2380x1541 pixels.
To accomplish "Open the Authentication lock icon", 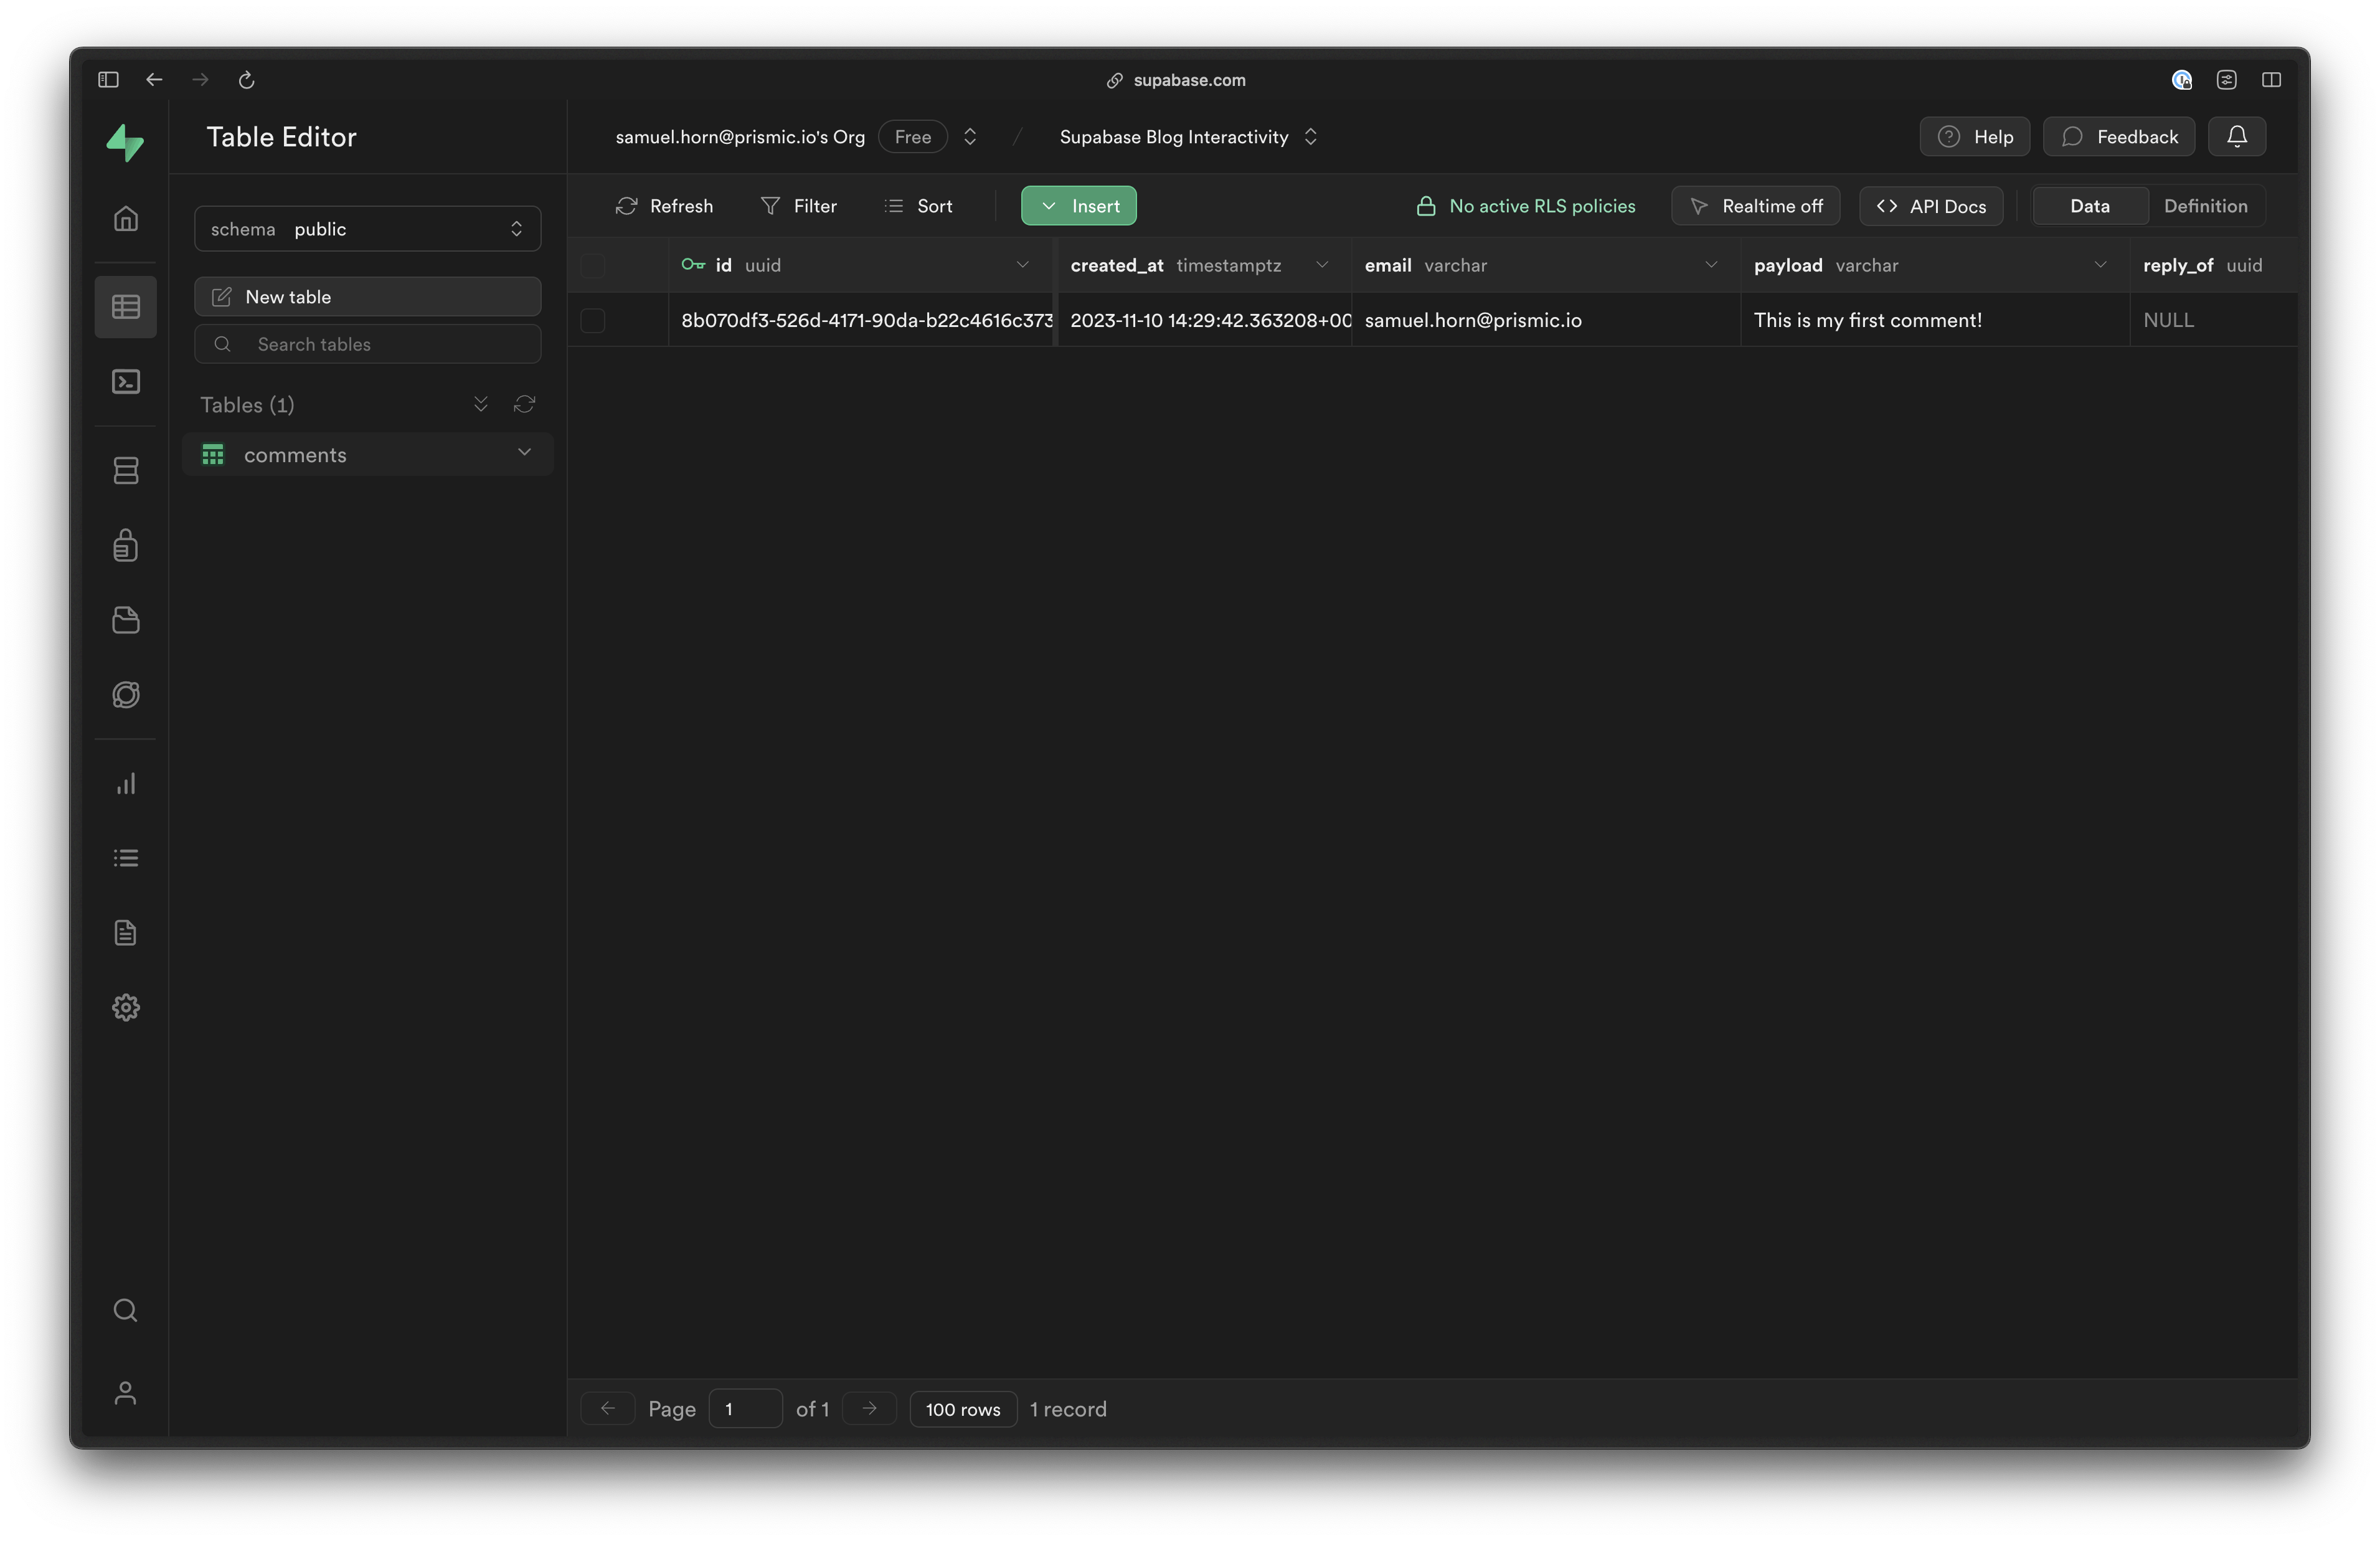I will tap(125, 545).
